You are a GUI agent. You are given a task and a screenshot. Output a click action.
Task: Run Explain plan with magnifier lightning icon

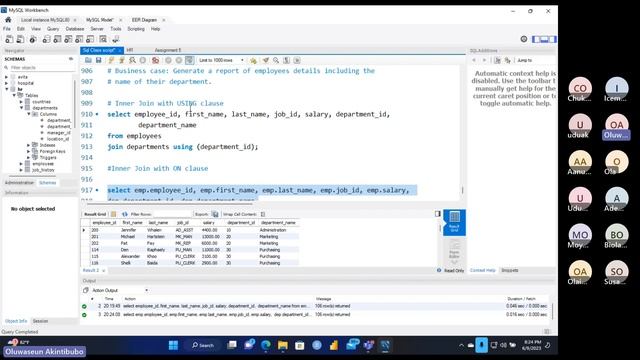pyautogui.click(x=132, y=60)
